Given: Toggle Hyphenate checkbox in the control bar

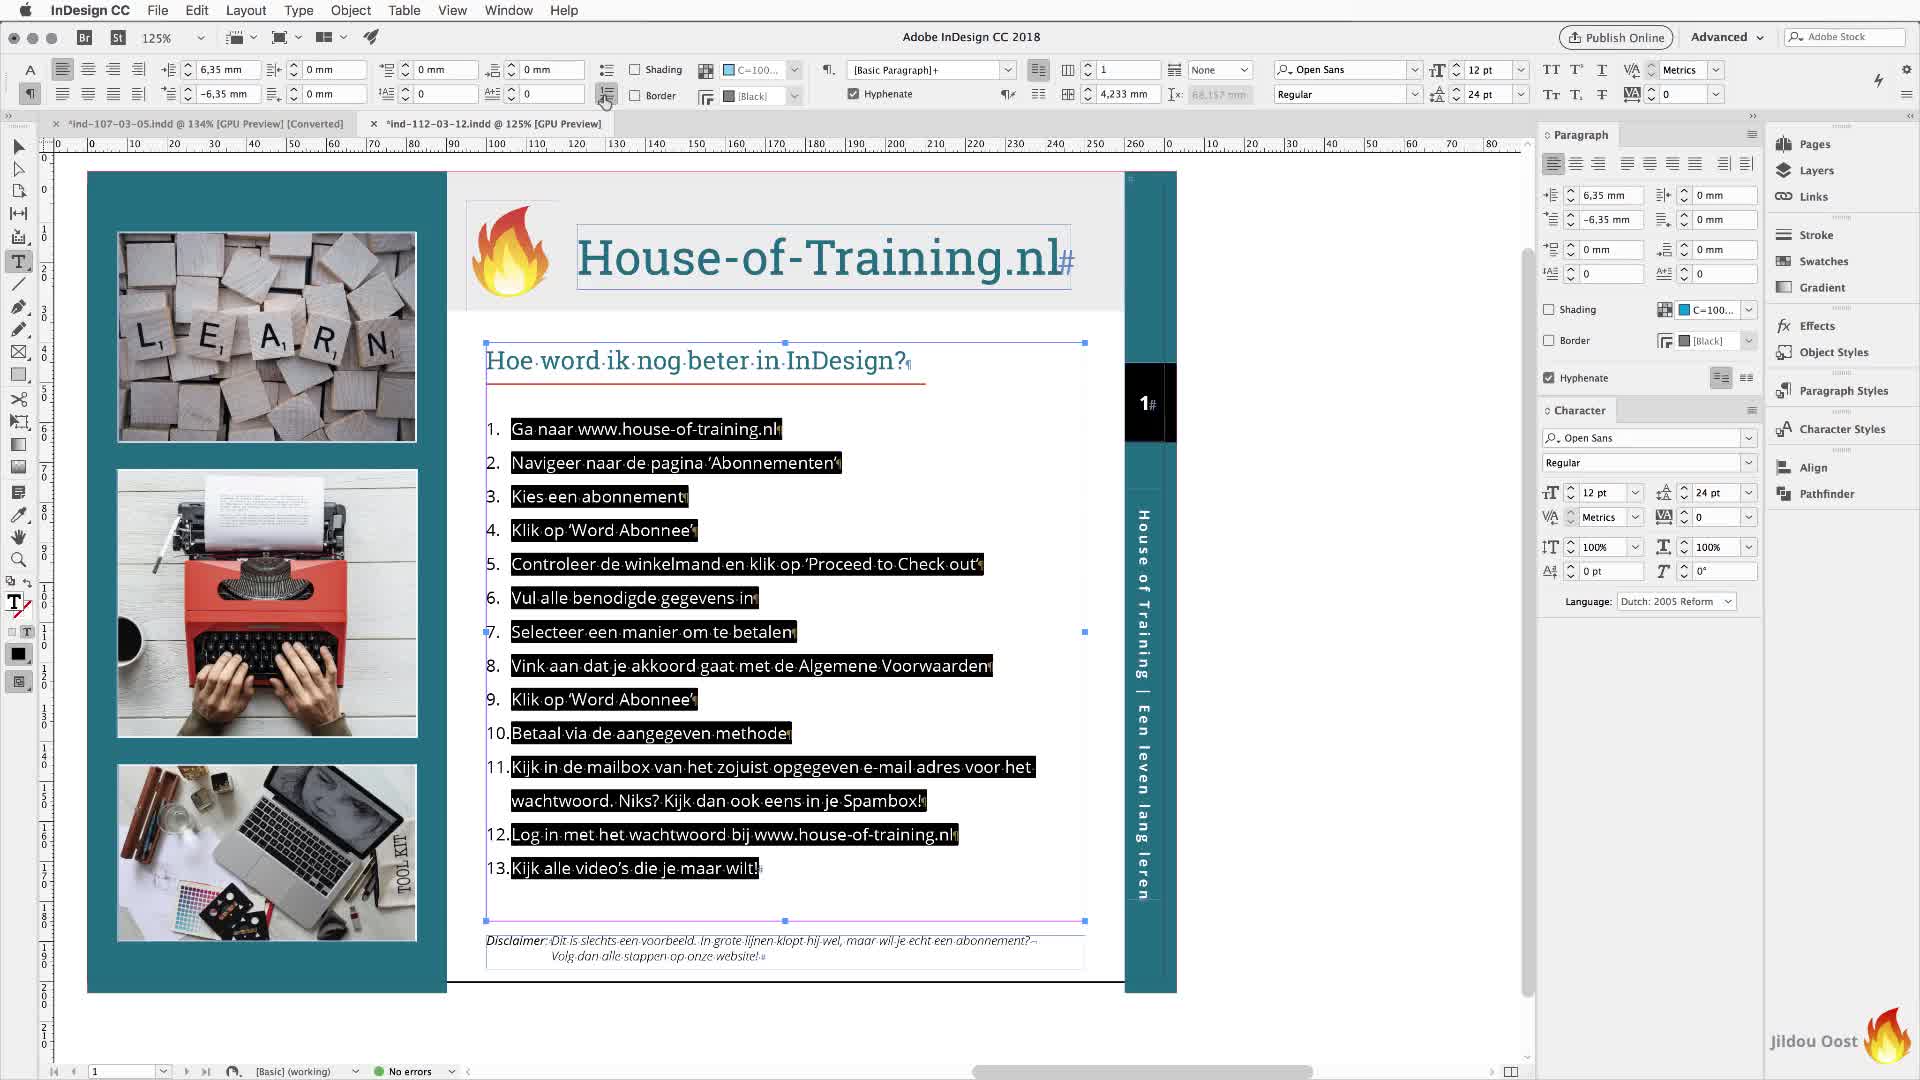Looking at the screenshot, I should point(853,94).
